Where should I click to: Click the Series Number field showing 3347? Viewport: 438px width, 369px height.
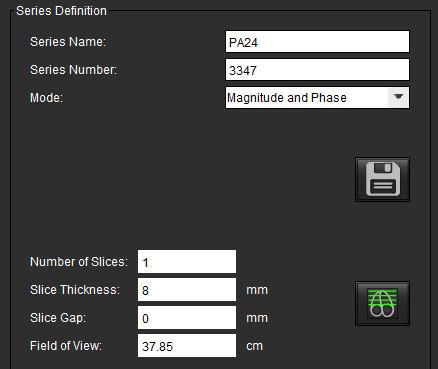tap(317, 70)
